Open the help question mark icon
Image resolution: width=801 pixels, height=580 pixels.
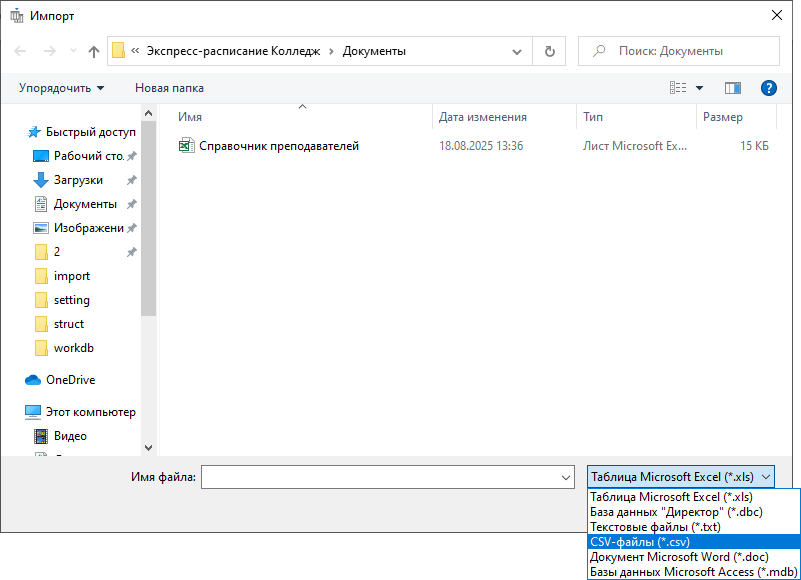pos(769,88)
